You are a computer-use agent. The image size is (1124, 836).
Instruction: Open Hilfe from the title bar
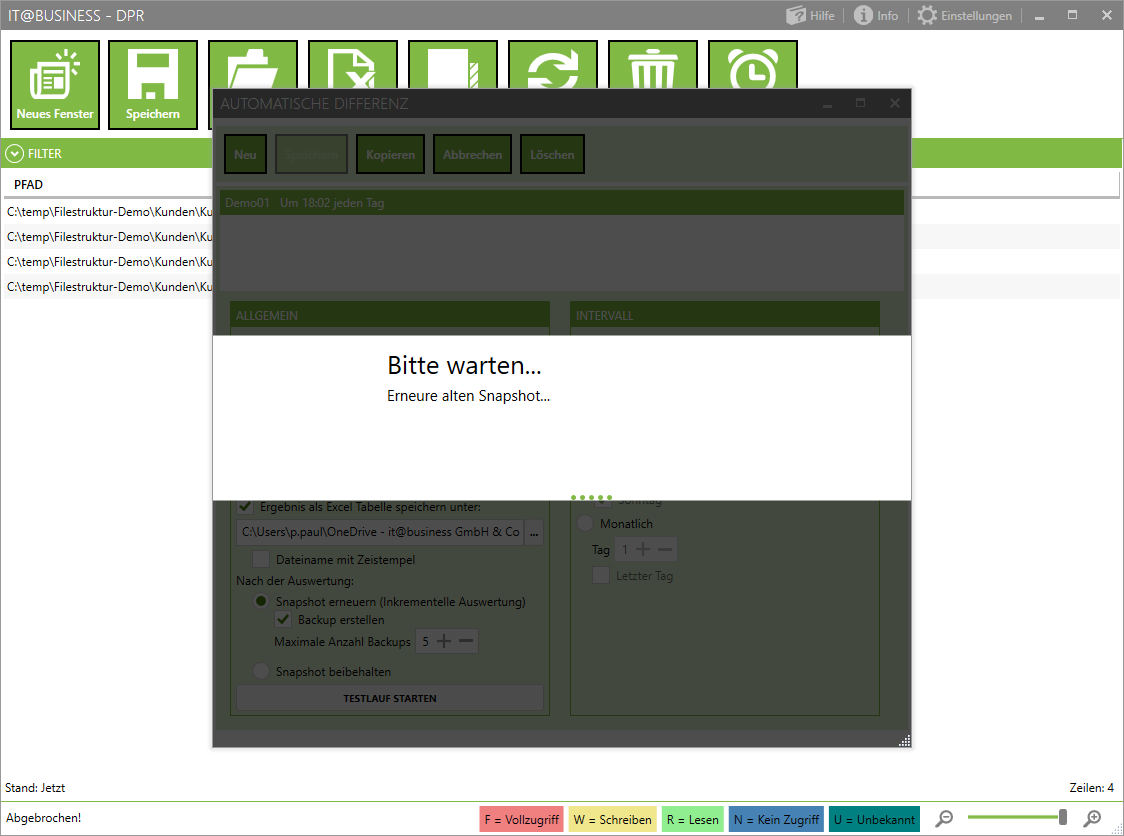[810, 15]
